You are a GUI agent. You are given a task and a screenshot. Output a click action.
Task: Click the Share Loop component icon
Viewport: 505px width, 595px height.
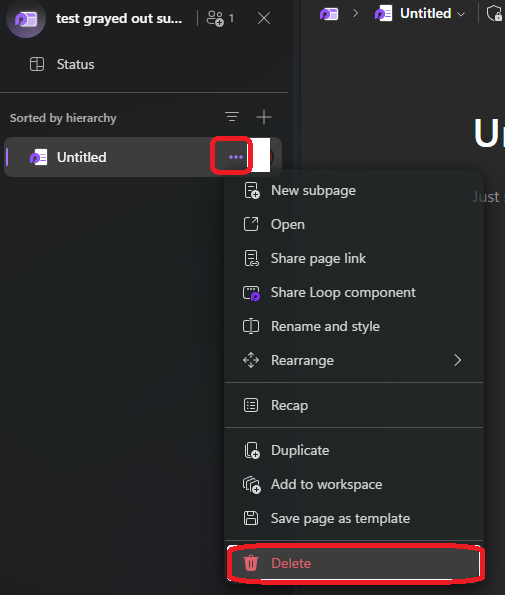251,293
